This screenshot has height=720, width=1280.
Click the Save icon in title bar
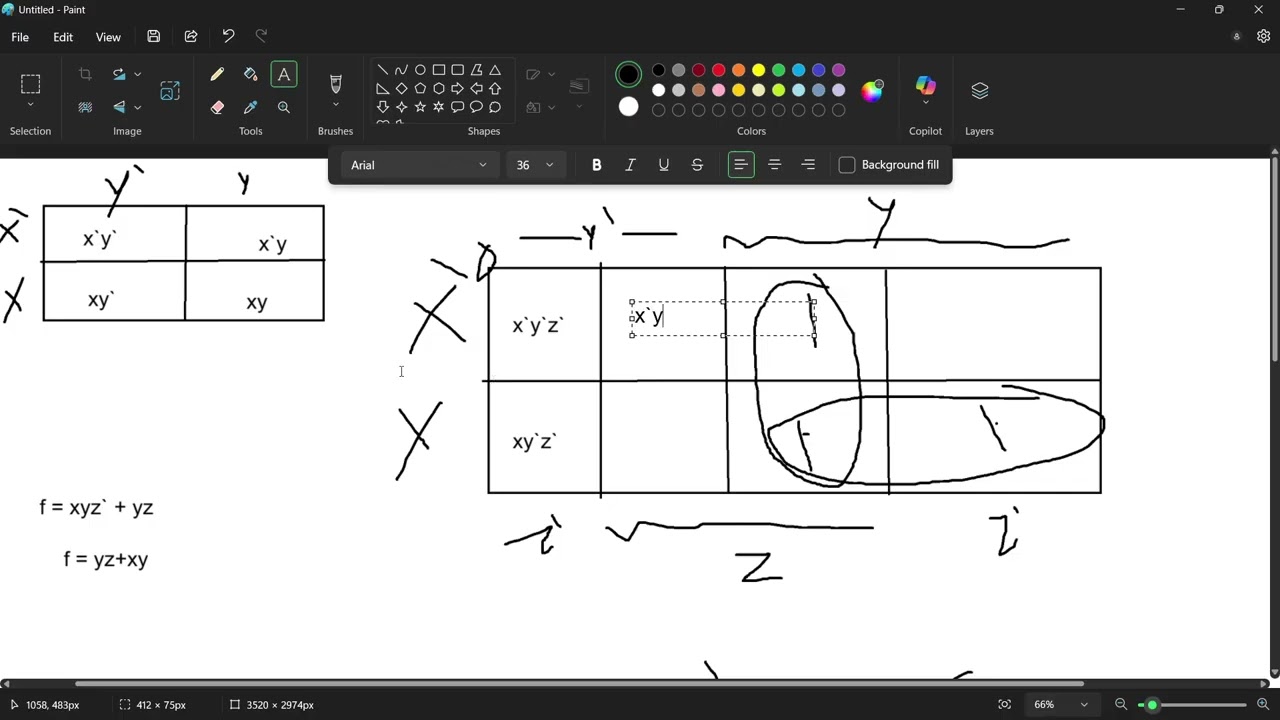coord(153,37)
